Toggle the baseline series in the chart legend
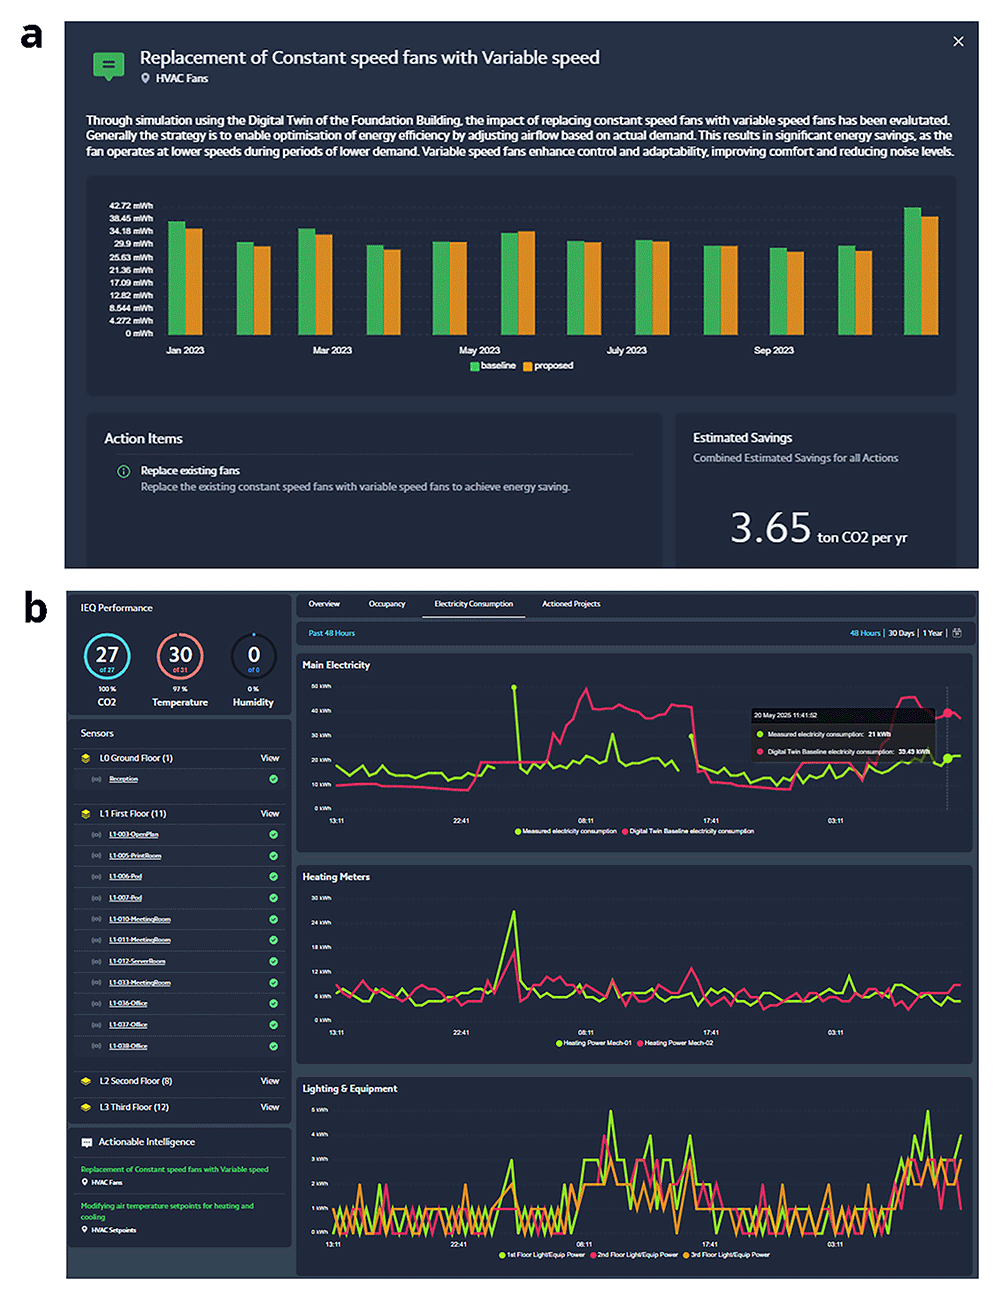Viewport: 1000px width, 1300px height. tap(493, 366)
